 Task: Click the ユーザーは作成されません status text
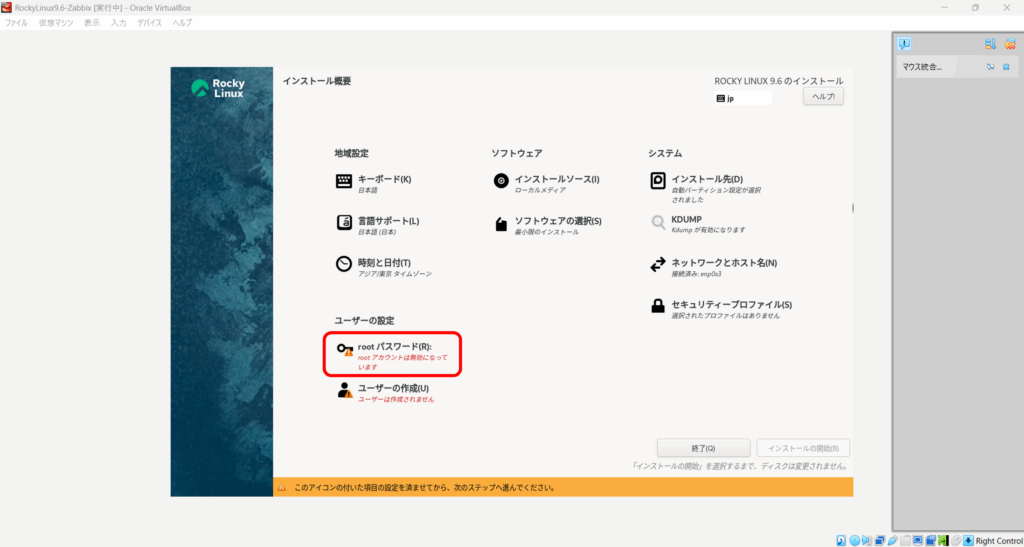(x=396, y=399)
